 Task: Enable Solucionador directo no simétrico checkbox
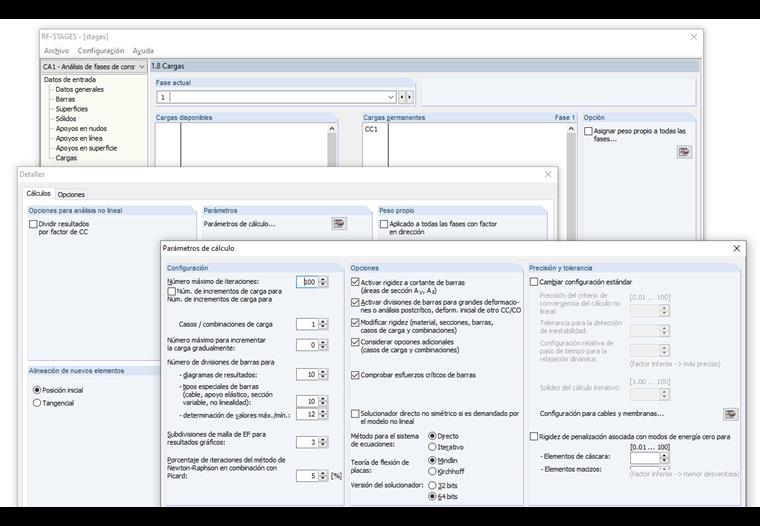point(355,414)
